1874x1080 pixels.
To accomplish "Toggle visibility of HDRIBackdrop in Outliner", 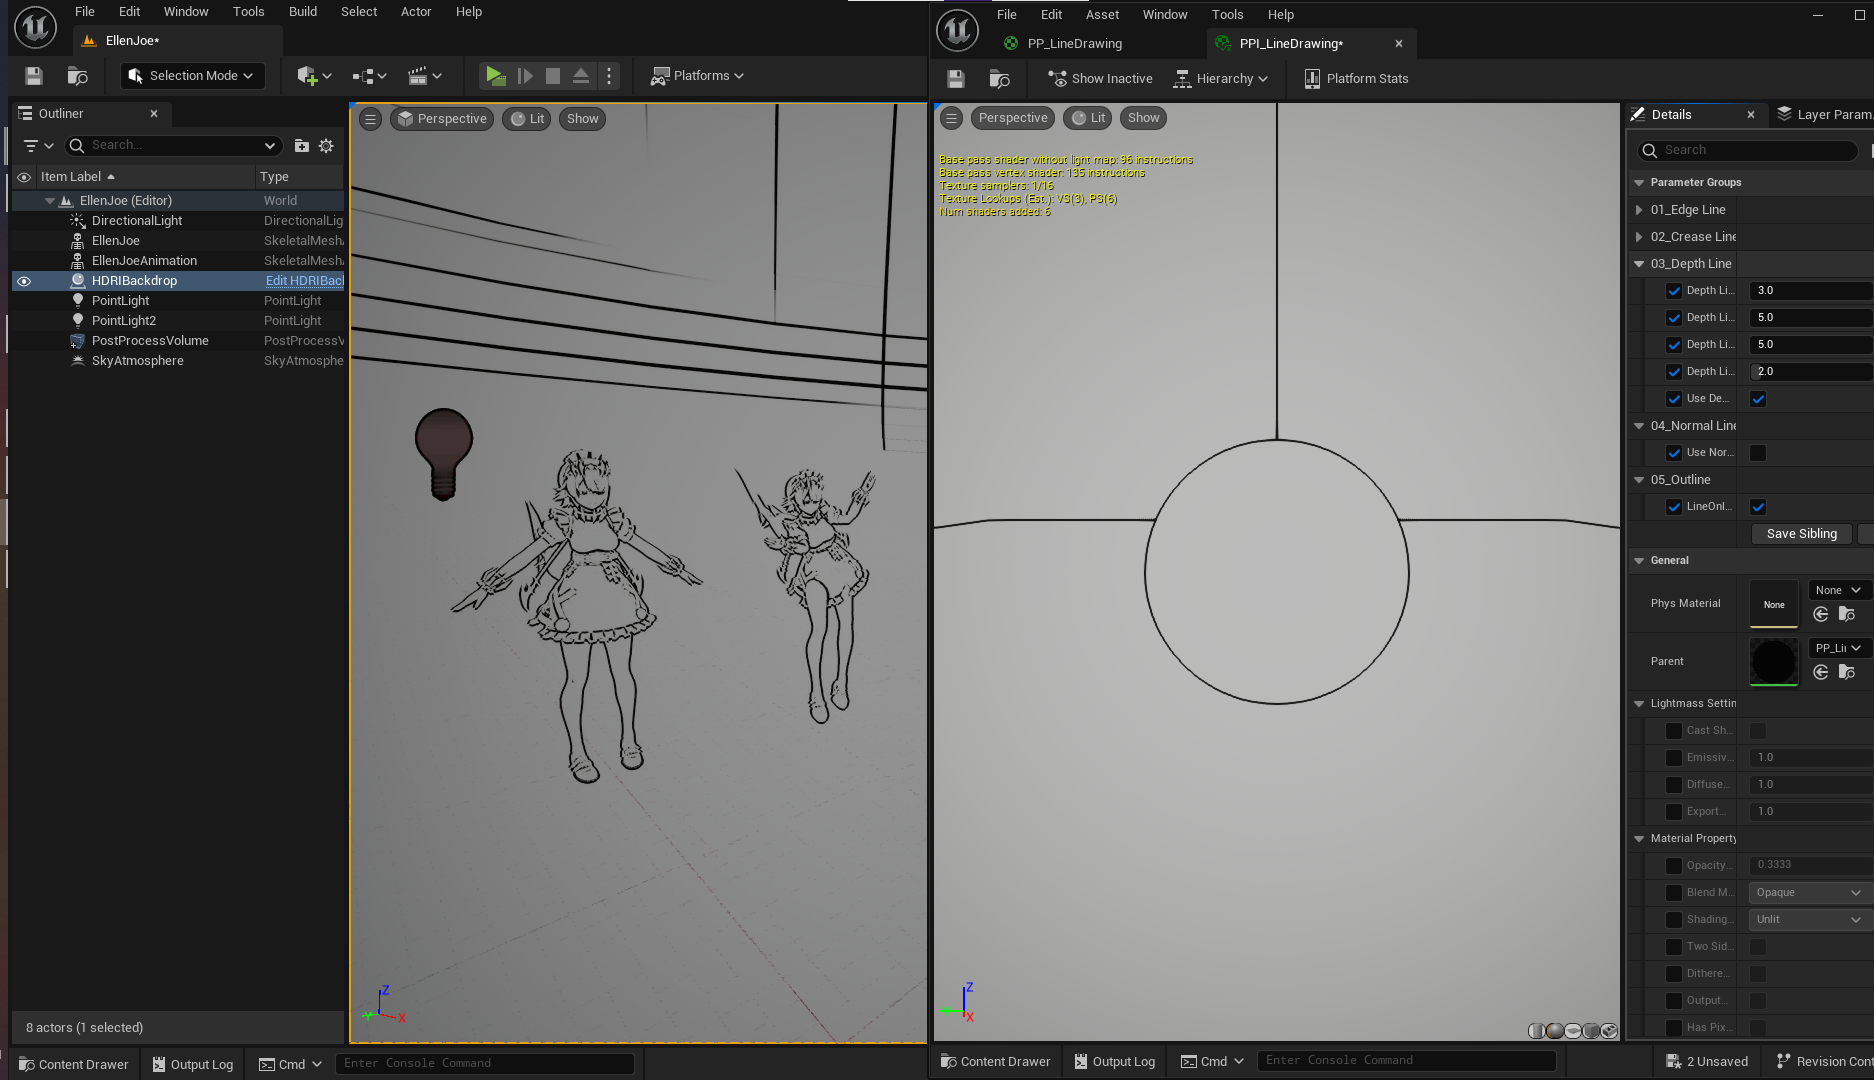I will click(x=24, y=281).
